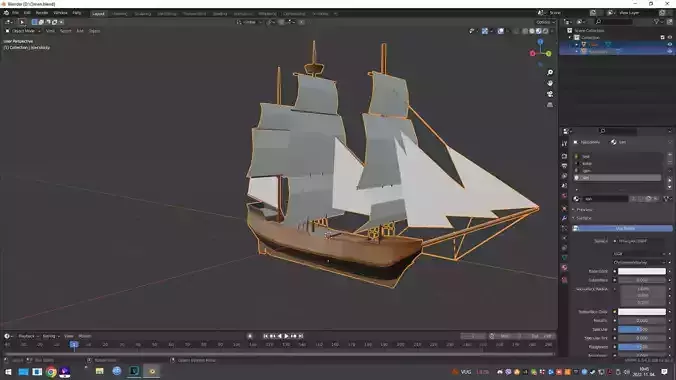Select the first material slot
Viewport: 676px width, 380px height.
[x=617, y=156]
